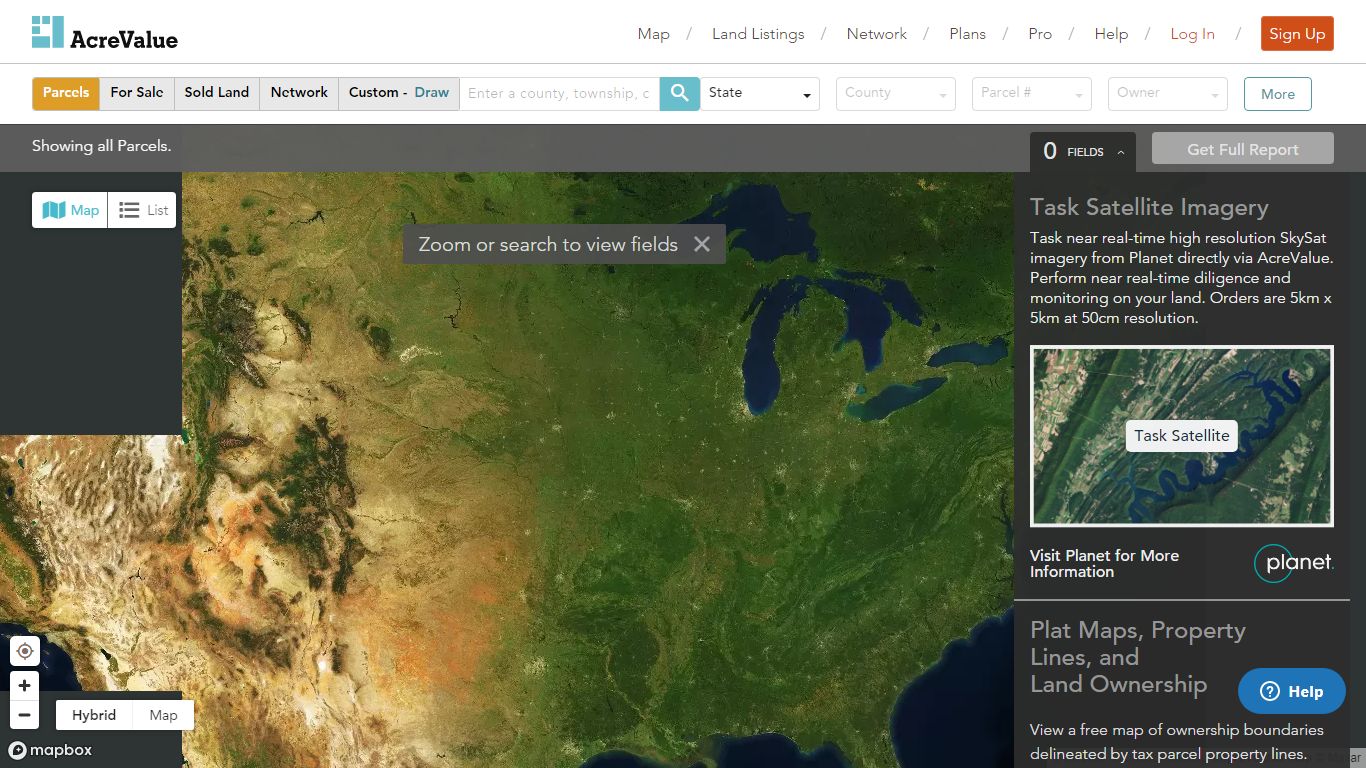Click the Draw link in Custom tab
1366x768 pixels.
pos(432,92)
